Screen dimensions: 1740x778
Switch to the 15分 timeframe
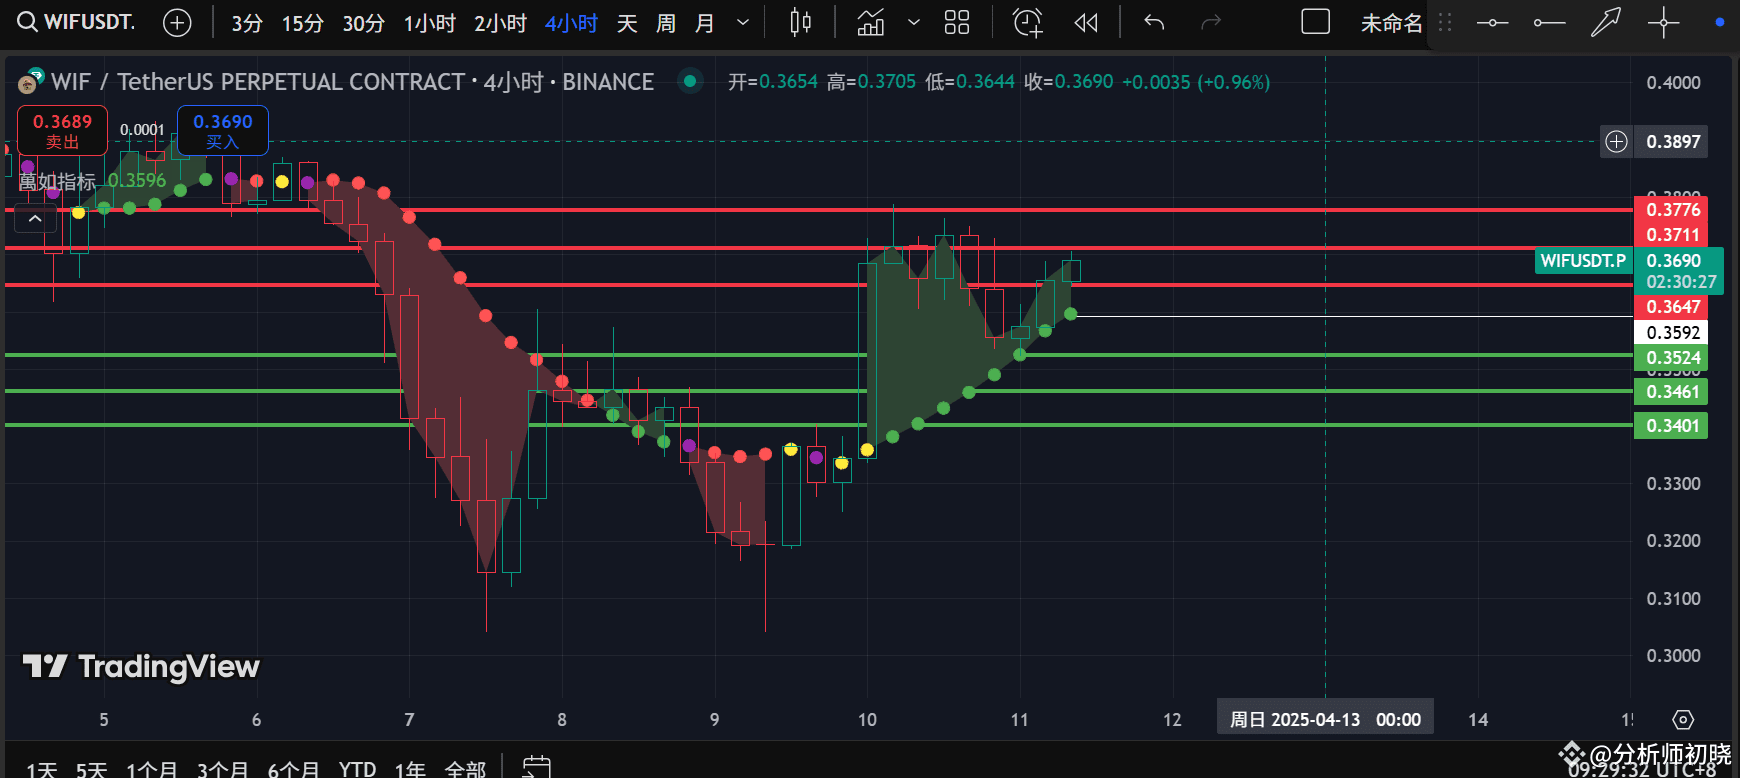click(x=303, y=23)
